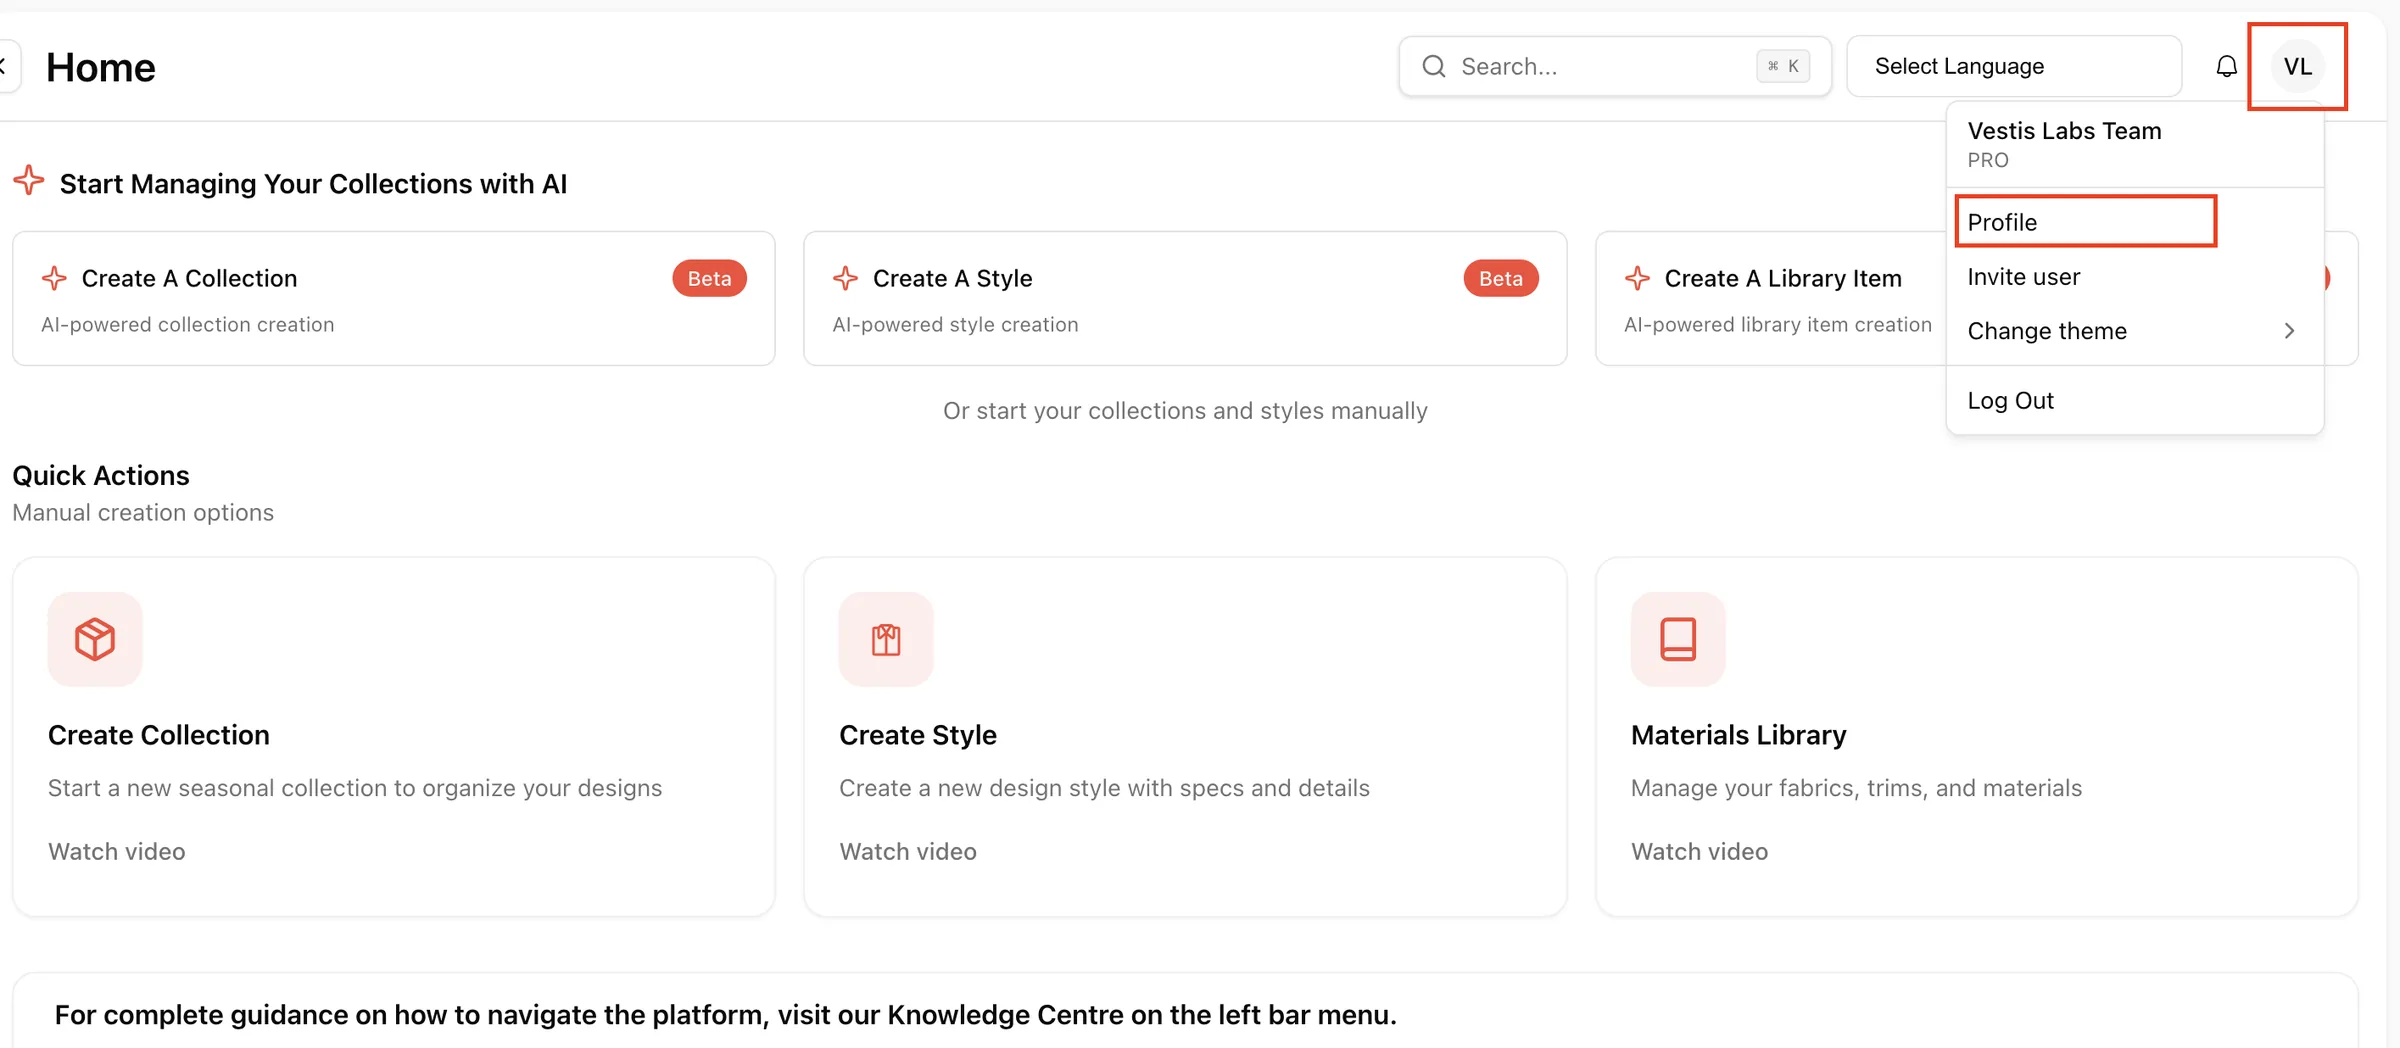Screen dimensions: 2400x1048
Task: Click sparkle icon beside Create A Style
Action: [x=846, y=278]
